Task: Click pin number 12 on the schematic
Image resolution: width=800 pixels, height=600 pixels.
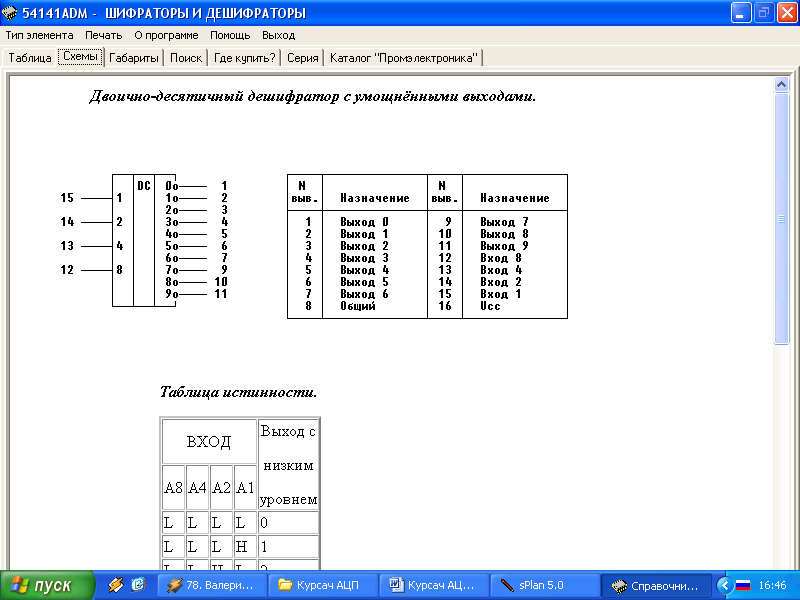Action: 67,270
